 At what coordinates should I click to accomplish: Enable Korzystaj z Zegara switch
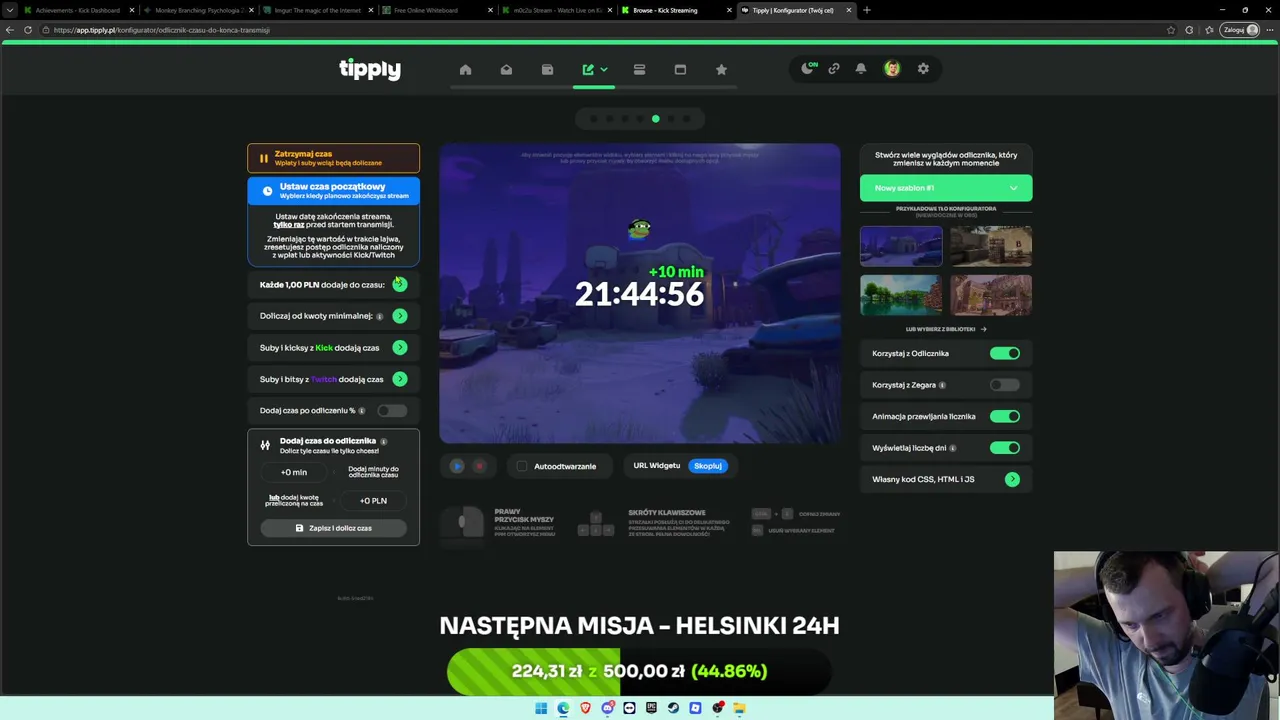pyautogui.click(x=1005, y=385)
